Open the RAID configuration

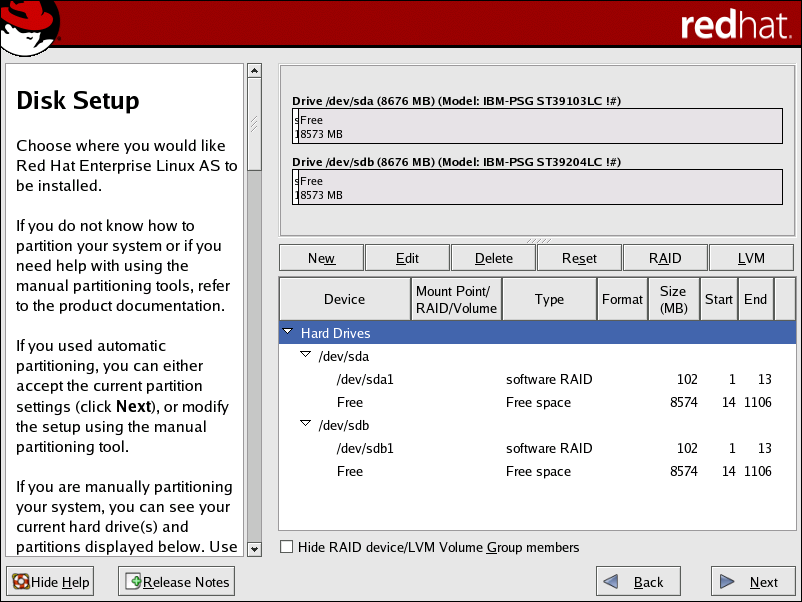click(x=664, y=257)
